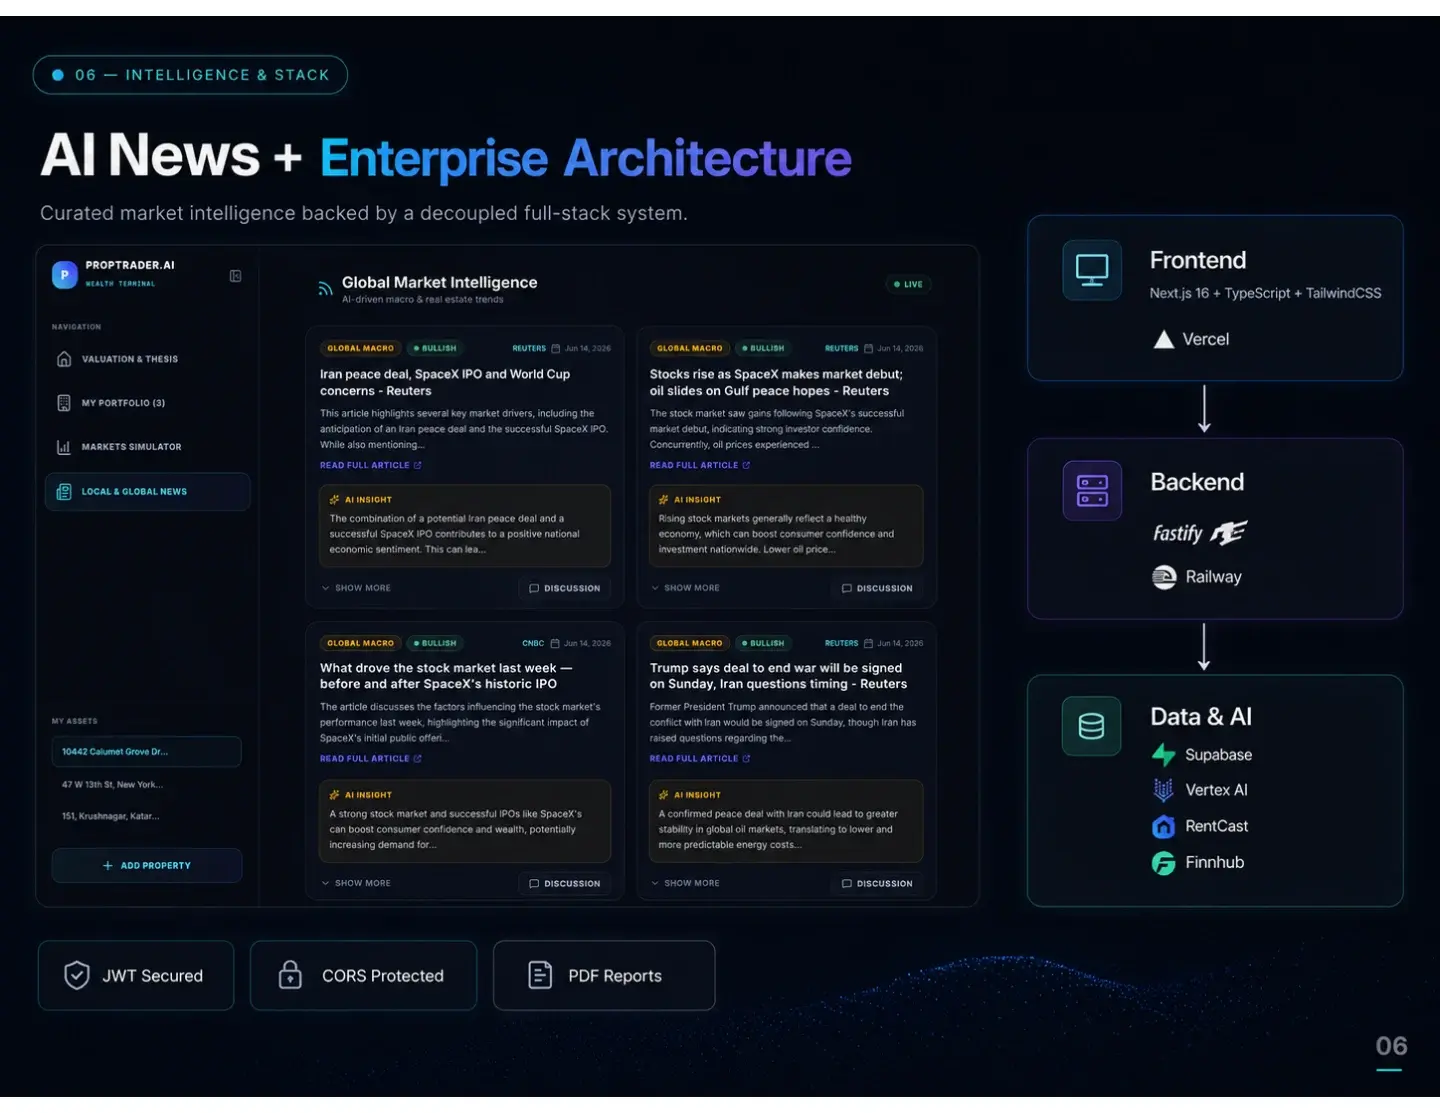
Task: Click the Frontend monitor icon
Action: [x=1092, y=270]
